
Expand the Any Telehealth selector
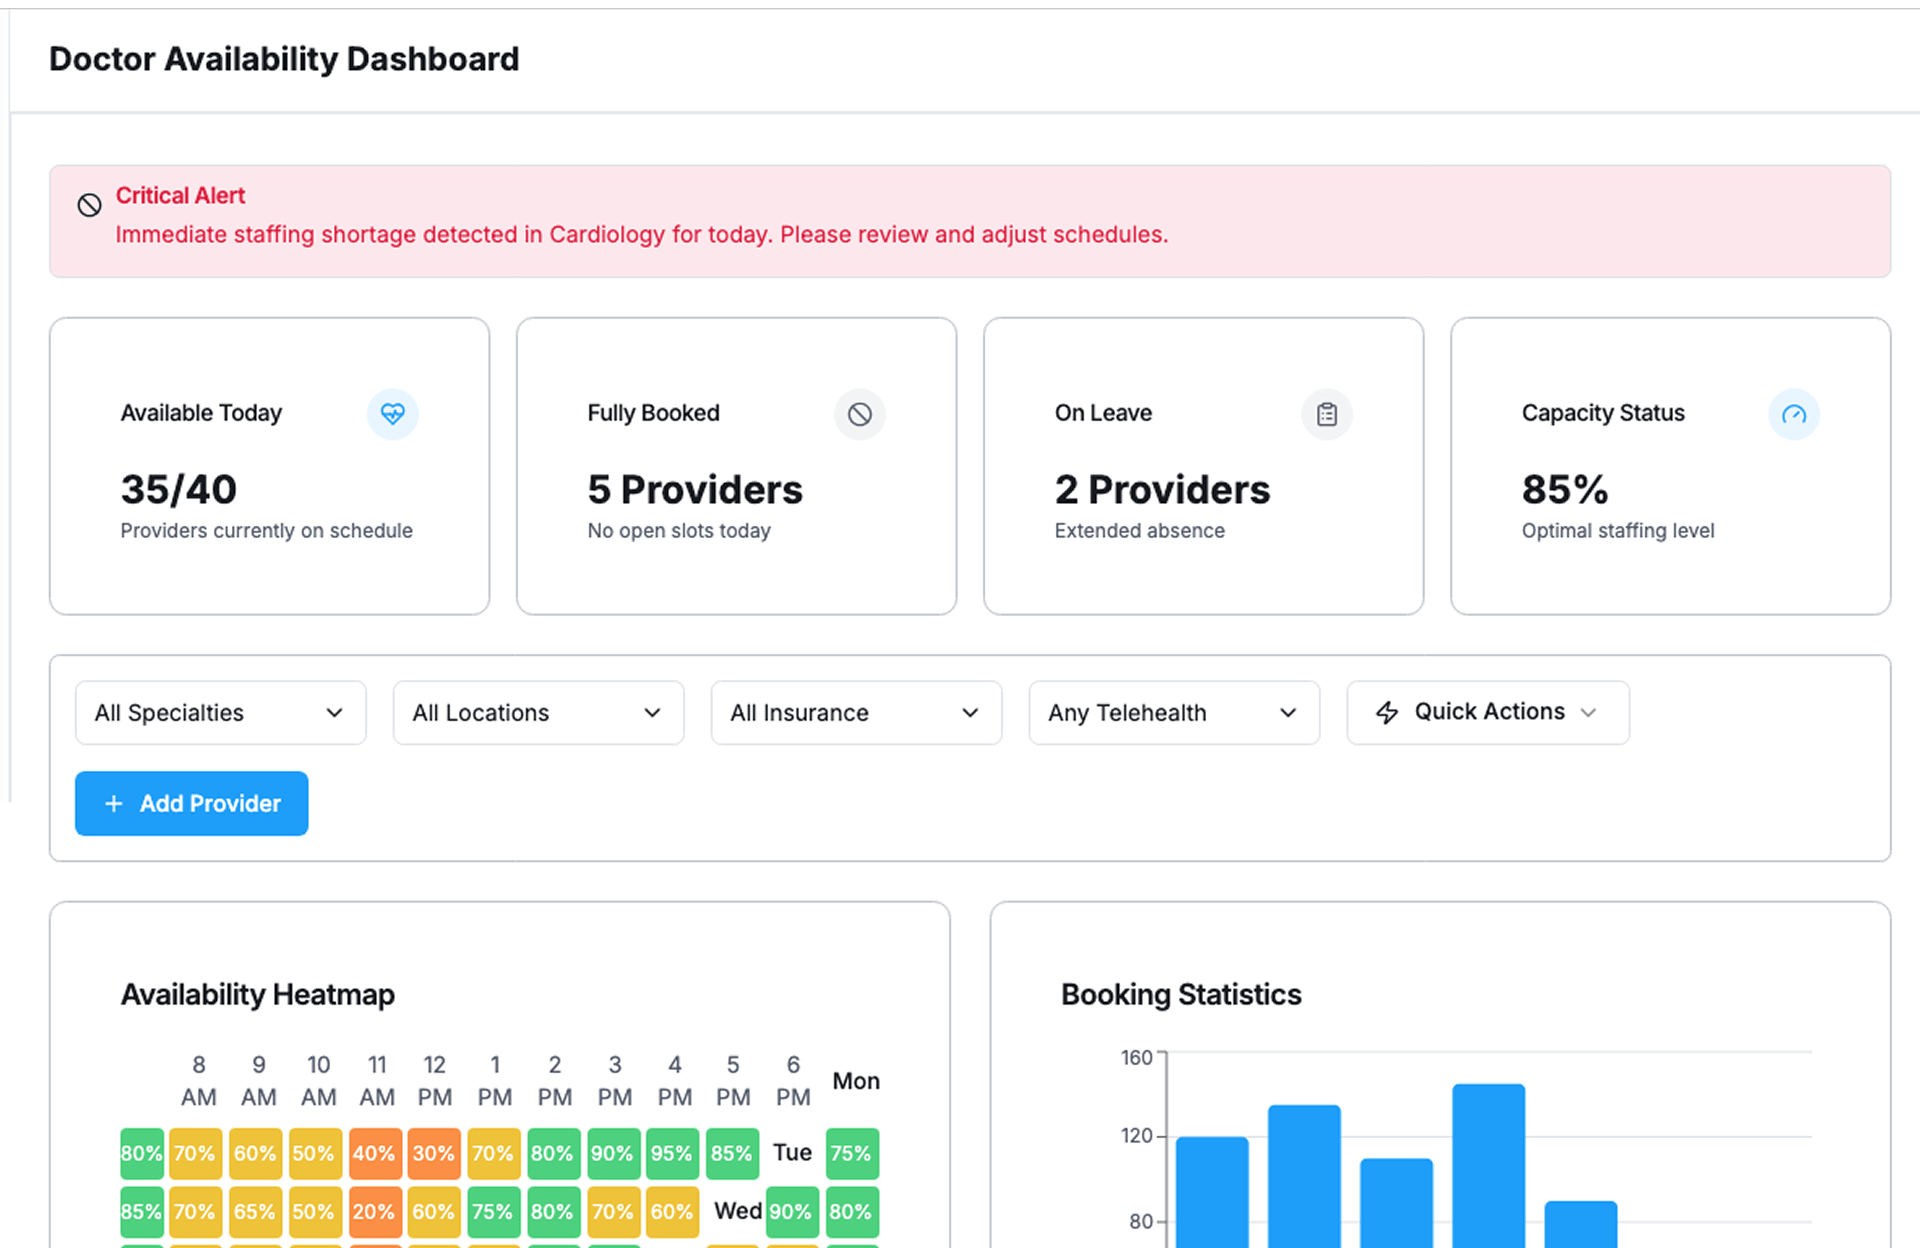pyautogui.click(x=1174, y=712)
